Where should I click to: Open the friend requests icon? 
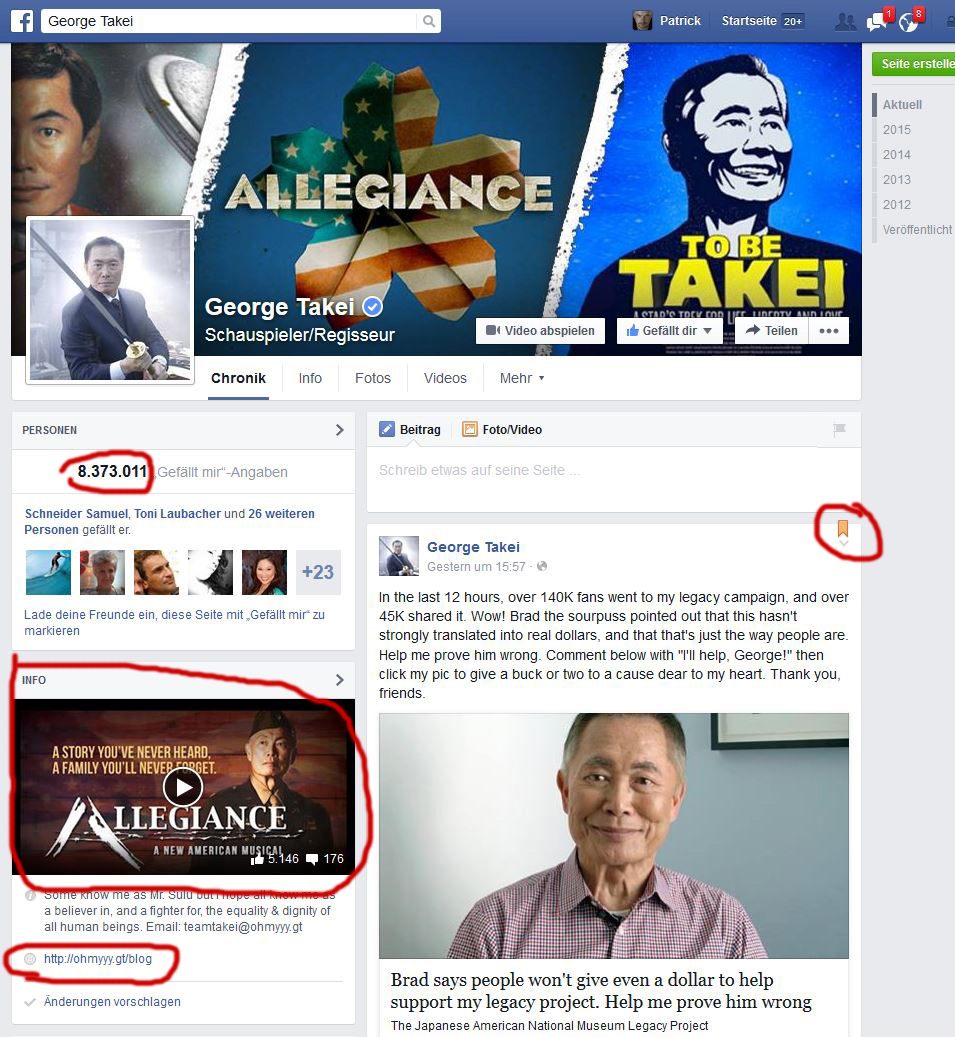tap(845, 22)
